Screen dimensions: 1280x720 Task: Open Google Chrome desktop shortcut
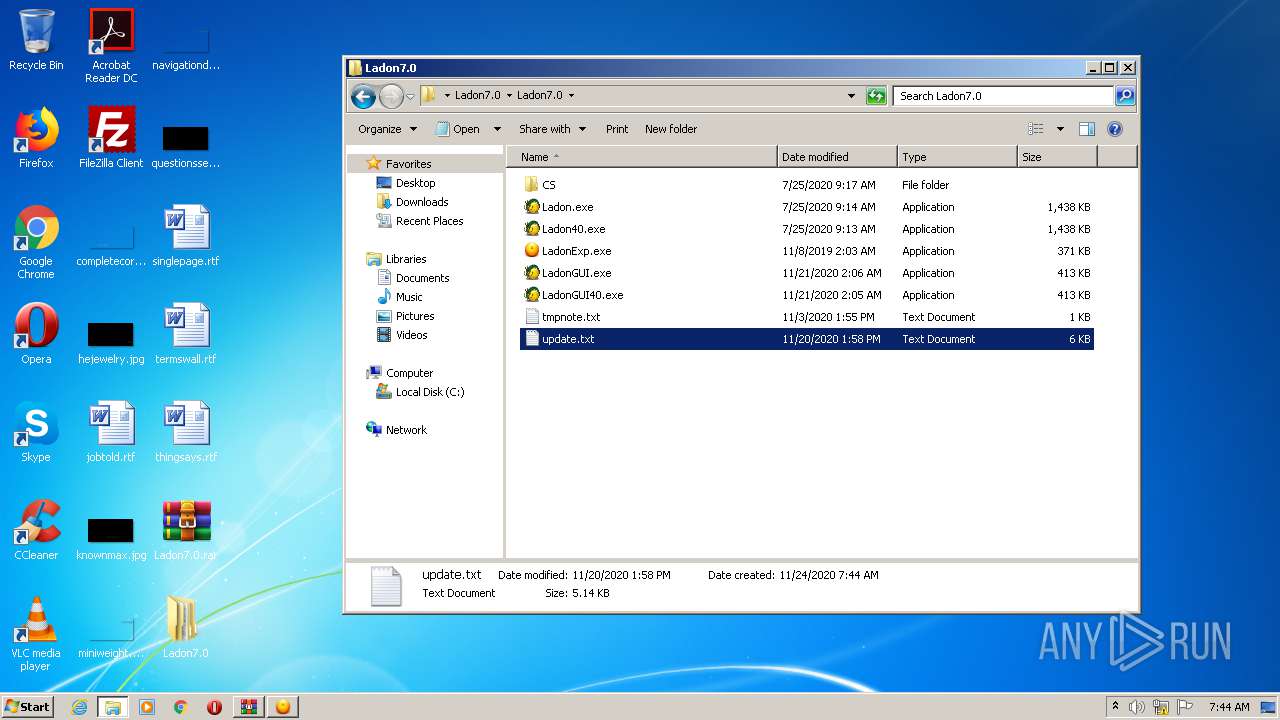point(36,242)
